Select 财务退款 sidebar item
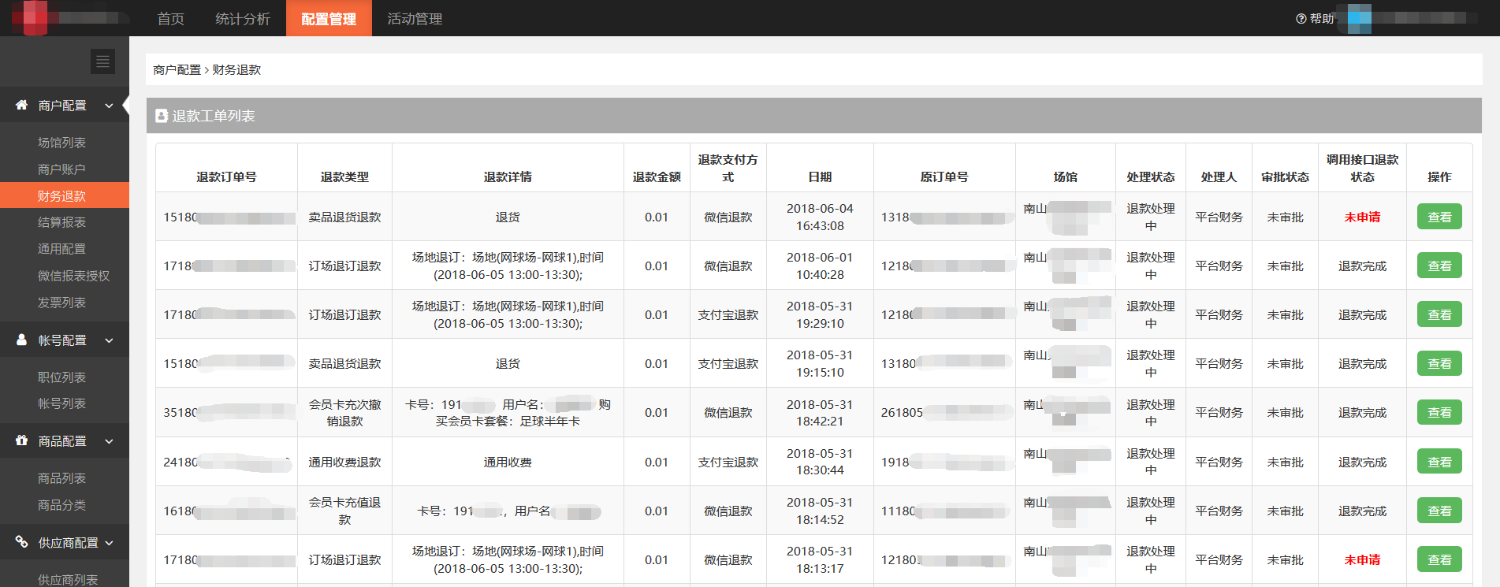This screenshot has height=587, width=1500. click(x=62, y=196)
